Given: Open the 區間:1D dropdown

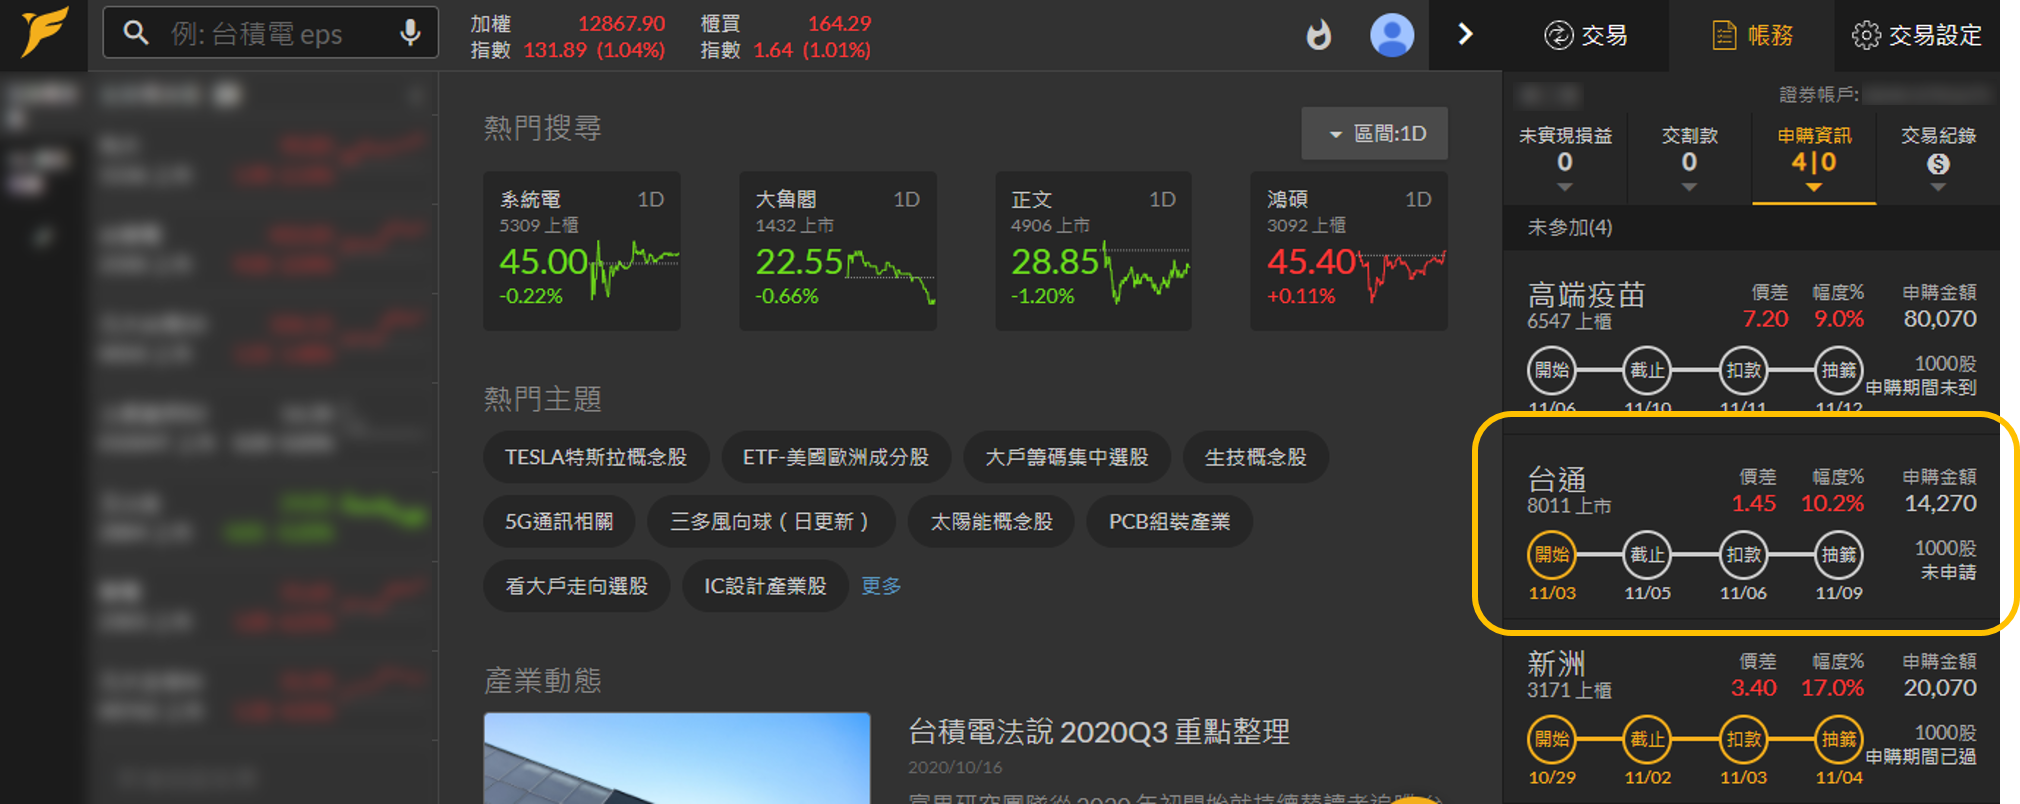Looking at the screenshot, I should (x=1374, y=134).
